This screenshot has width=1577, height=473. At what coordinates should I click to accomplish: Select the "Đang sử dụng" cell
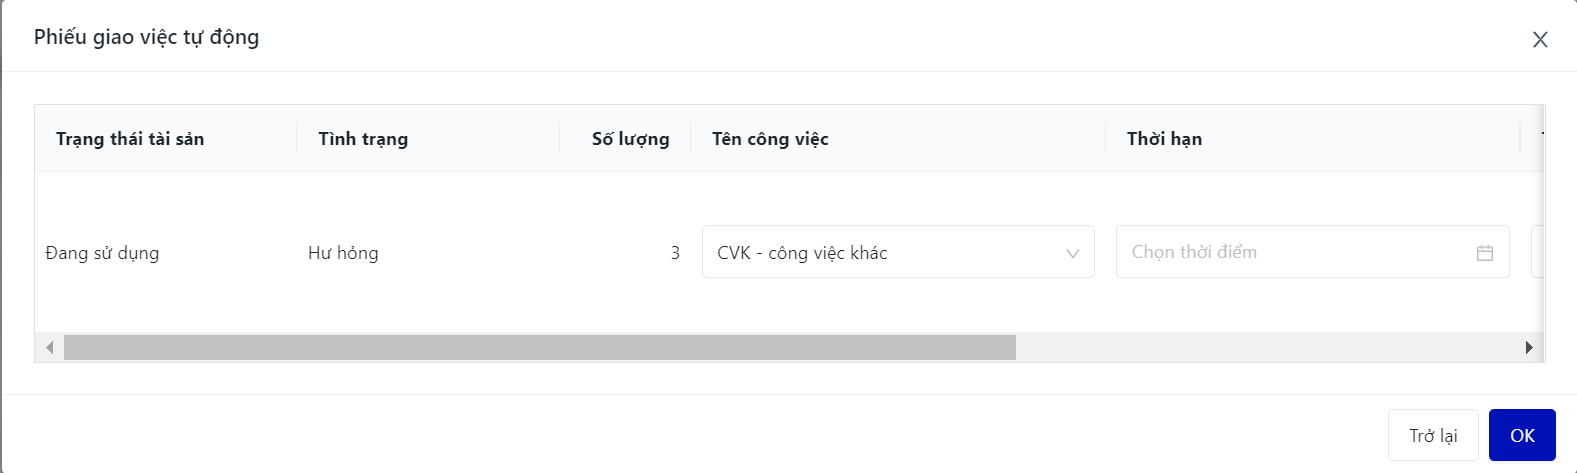coord(102,253)
